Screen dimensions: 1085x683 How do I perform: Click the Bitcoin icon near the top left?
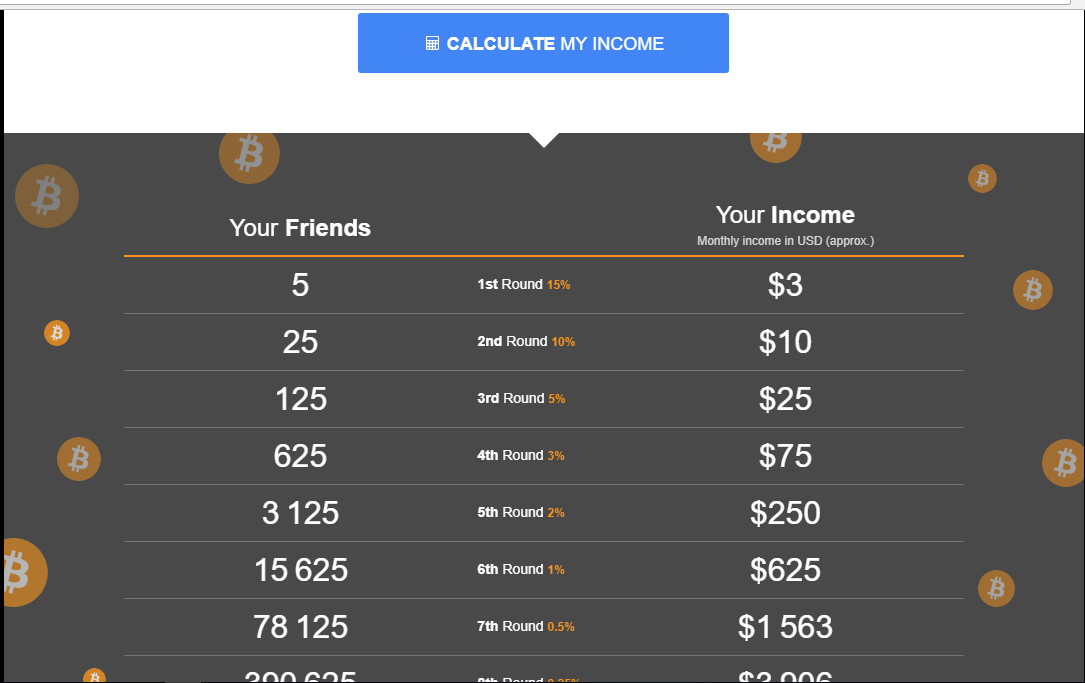coord(47,196)
